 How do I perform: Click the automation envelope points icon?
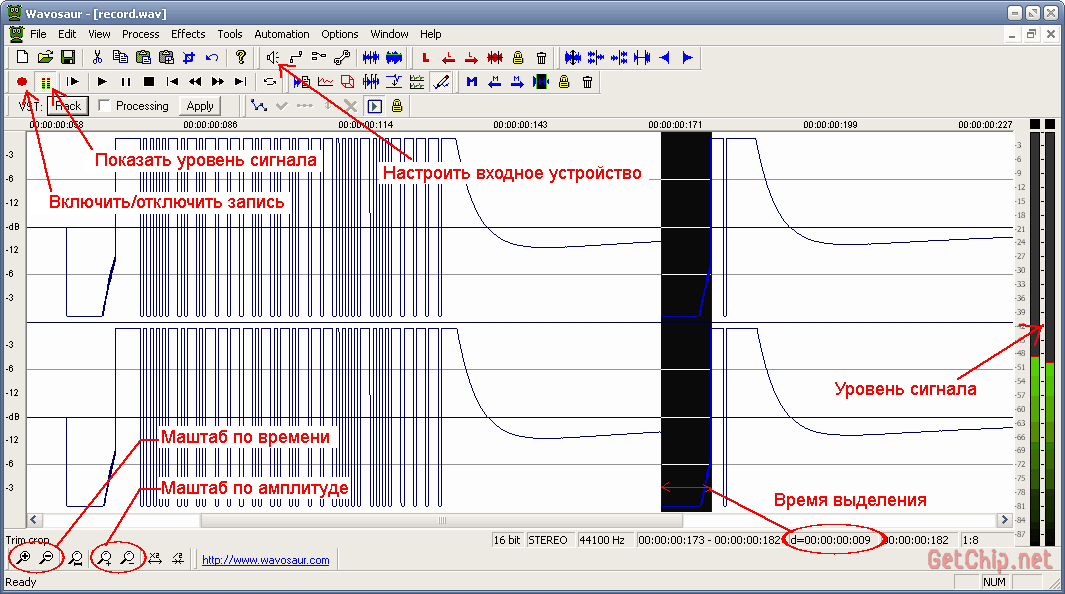(258, 106)
